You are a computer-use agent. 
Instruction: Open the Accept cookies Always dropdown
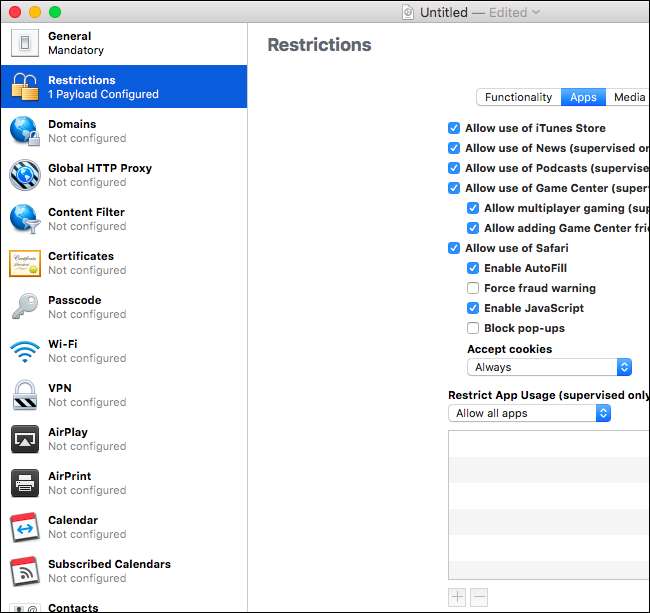[x=549, y=367]
